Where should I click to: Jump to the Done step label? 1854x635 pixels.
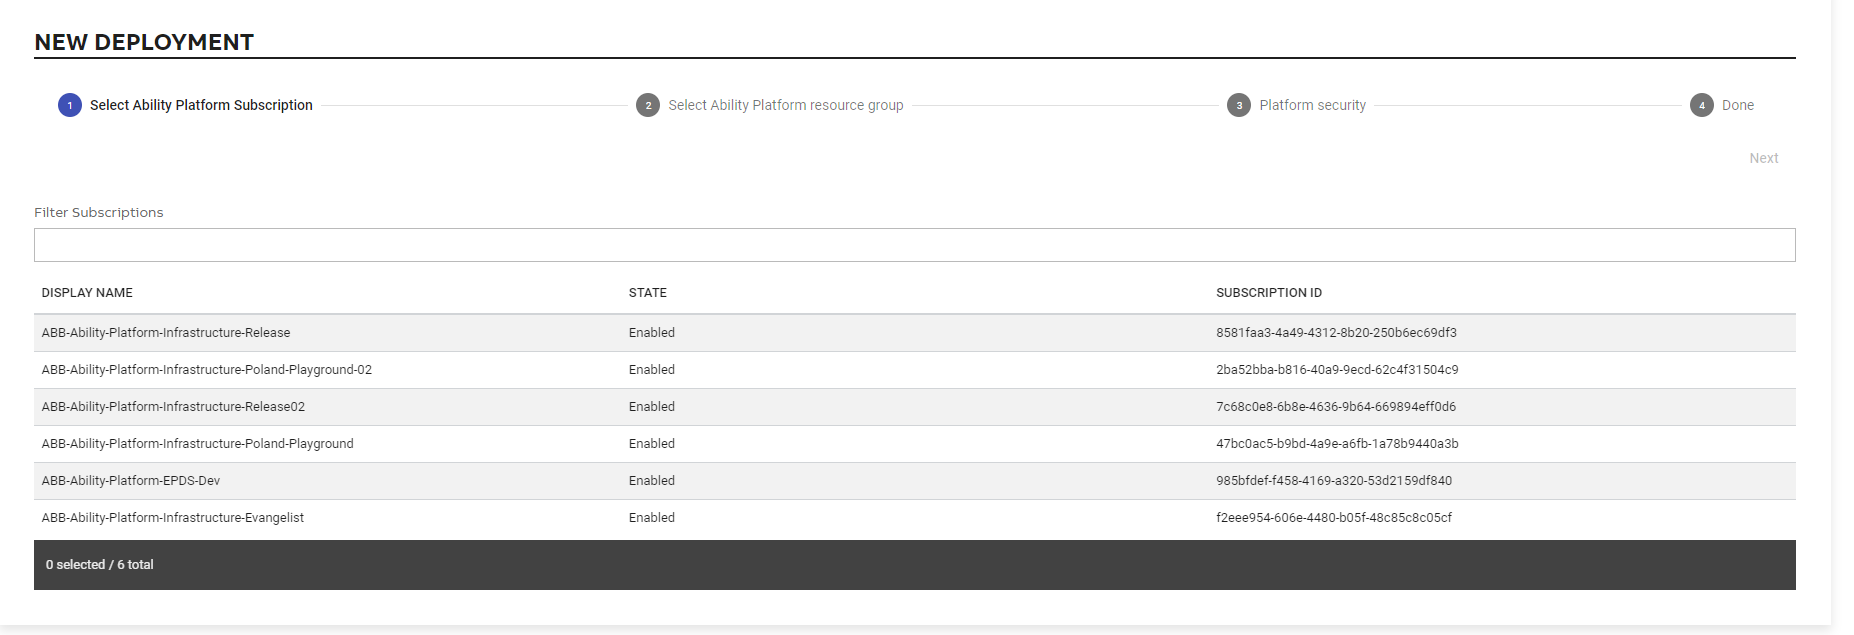[1738, 105]
